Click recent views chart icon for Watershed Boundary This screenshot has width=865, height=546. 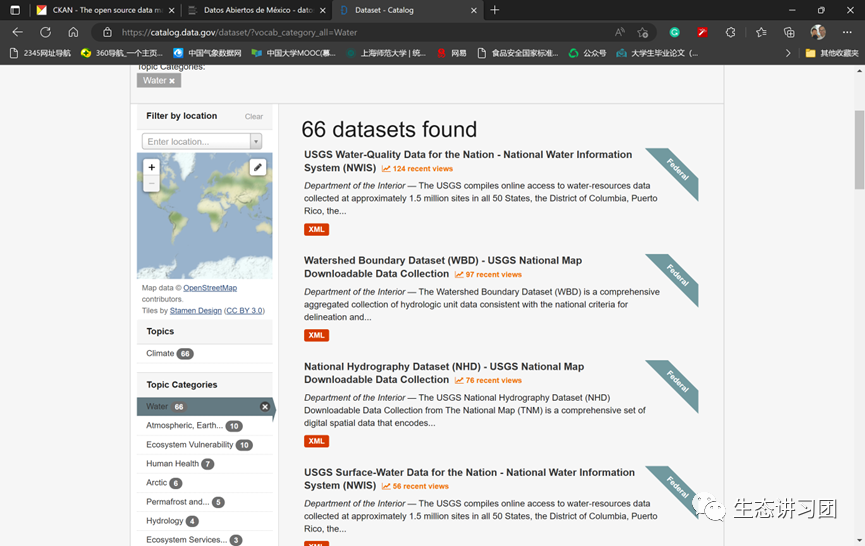point(459,274)
